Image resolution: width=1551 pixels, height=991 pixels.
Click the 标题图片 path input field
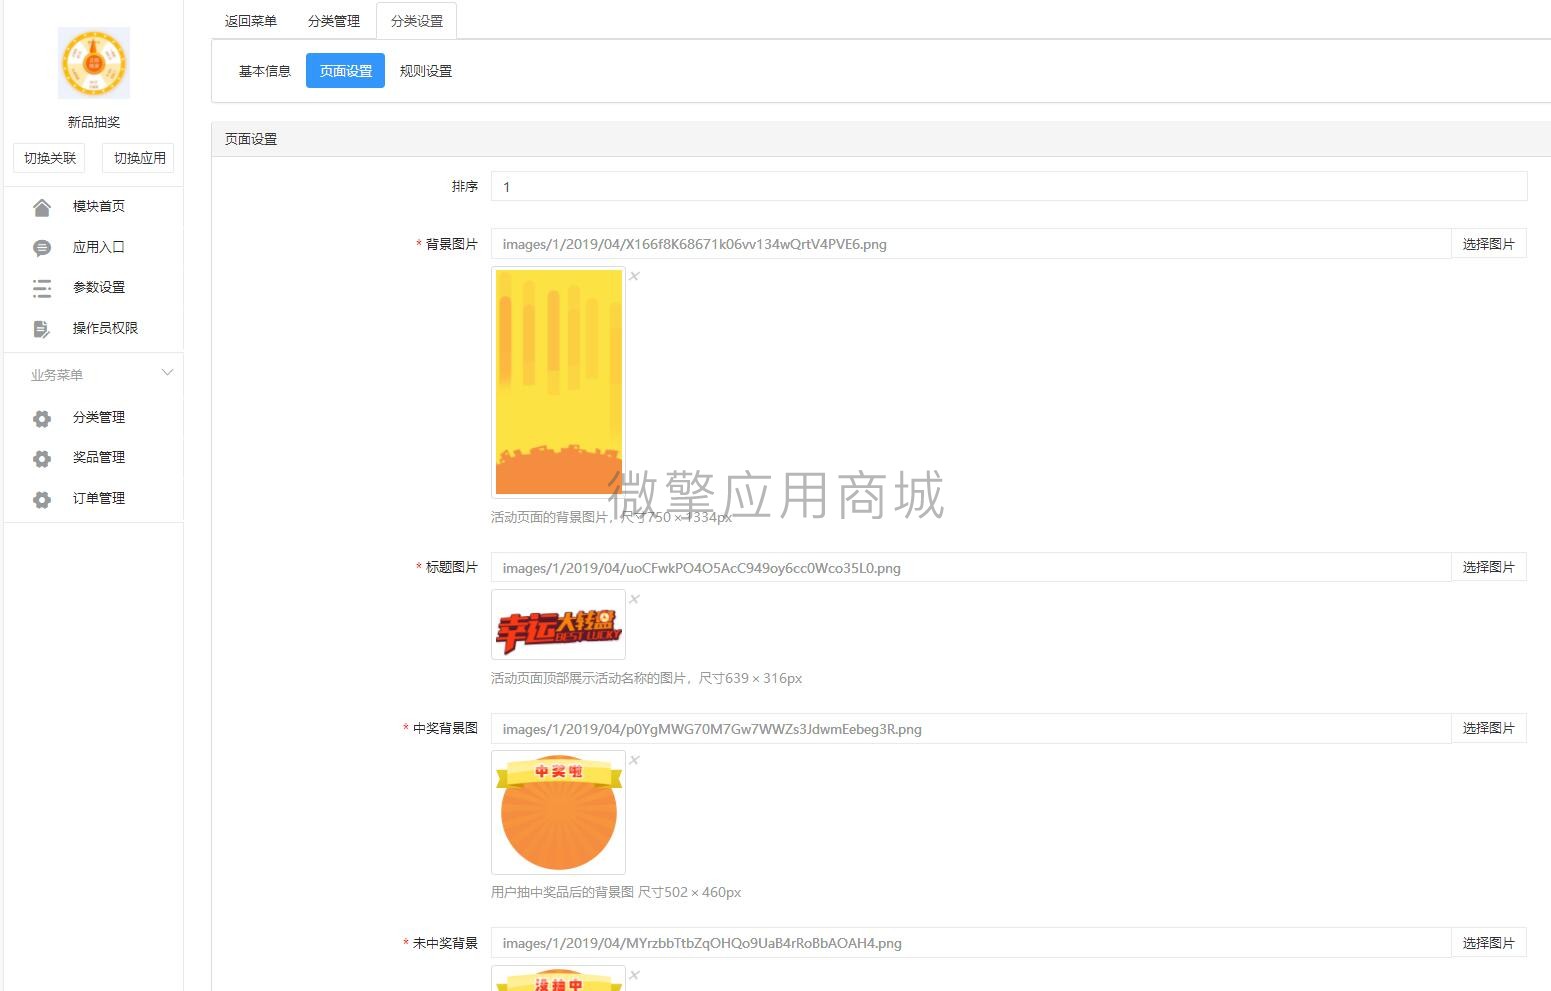(x=971, y=568)
